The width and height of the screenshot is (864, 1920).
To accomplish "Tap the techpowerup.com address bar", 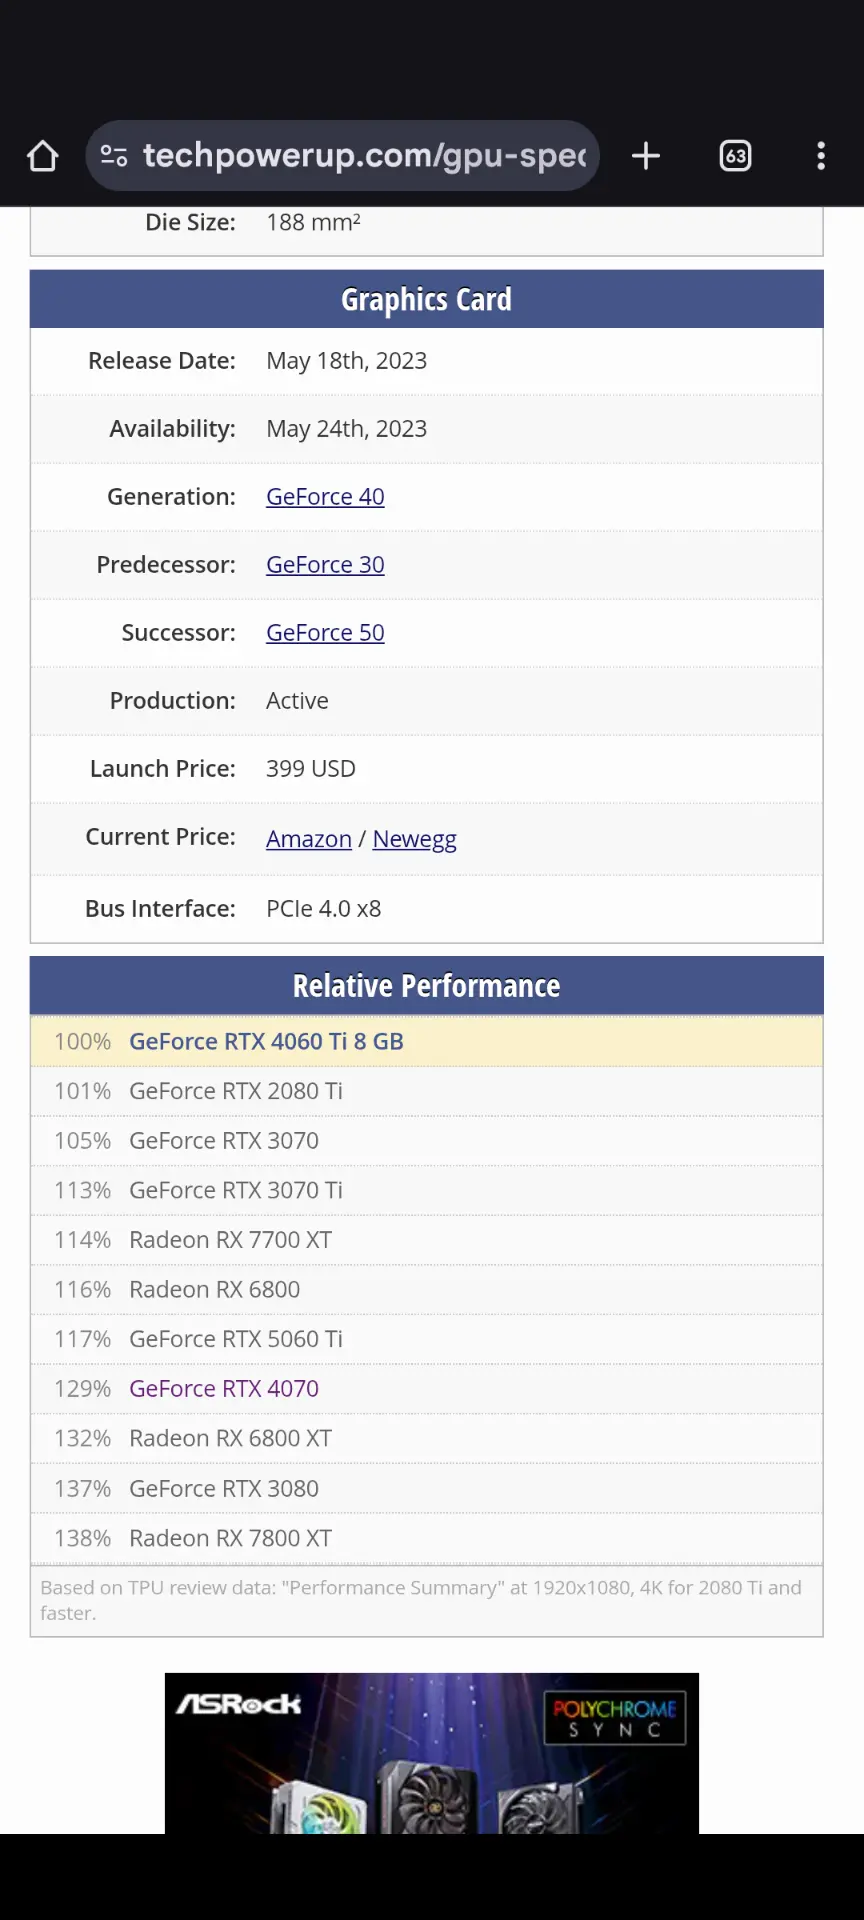I will click(343, 156).
